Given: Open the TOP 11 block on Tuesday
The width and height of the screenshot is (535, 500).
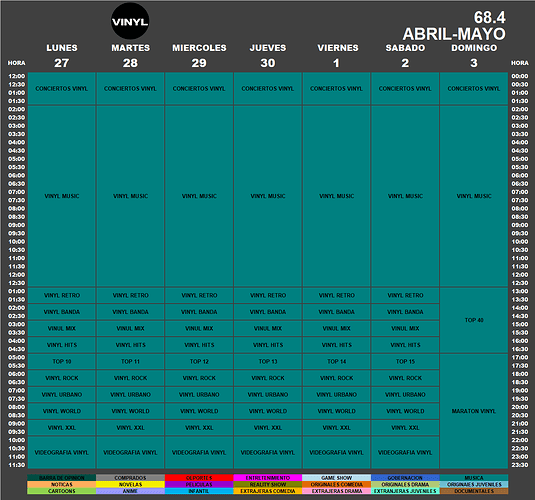Looking at the screenshot, I should click(x=130, y=361).
